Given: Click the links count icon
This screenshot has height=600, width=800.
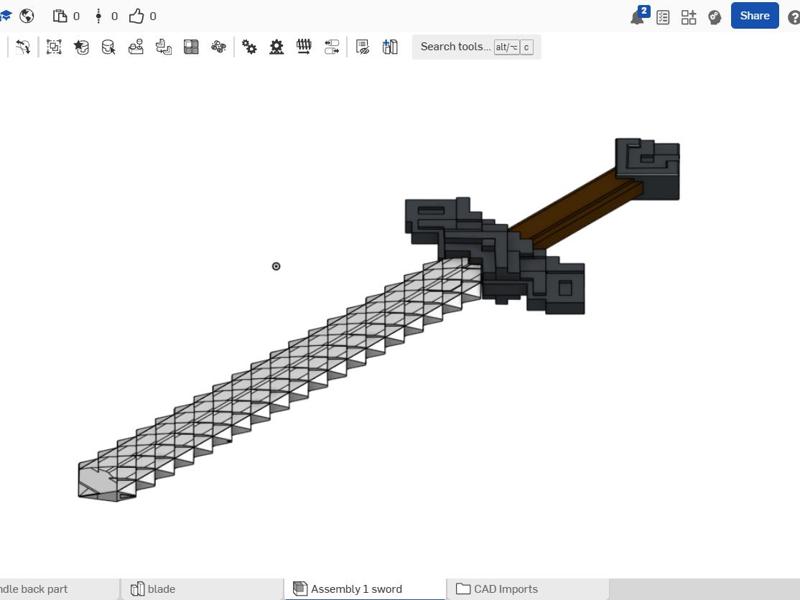Looking at the screenshot, I should click(98, 16).
